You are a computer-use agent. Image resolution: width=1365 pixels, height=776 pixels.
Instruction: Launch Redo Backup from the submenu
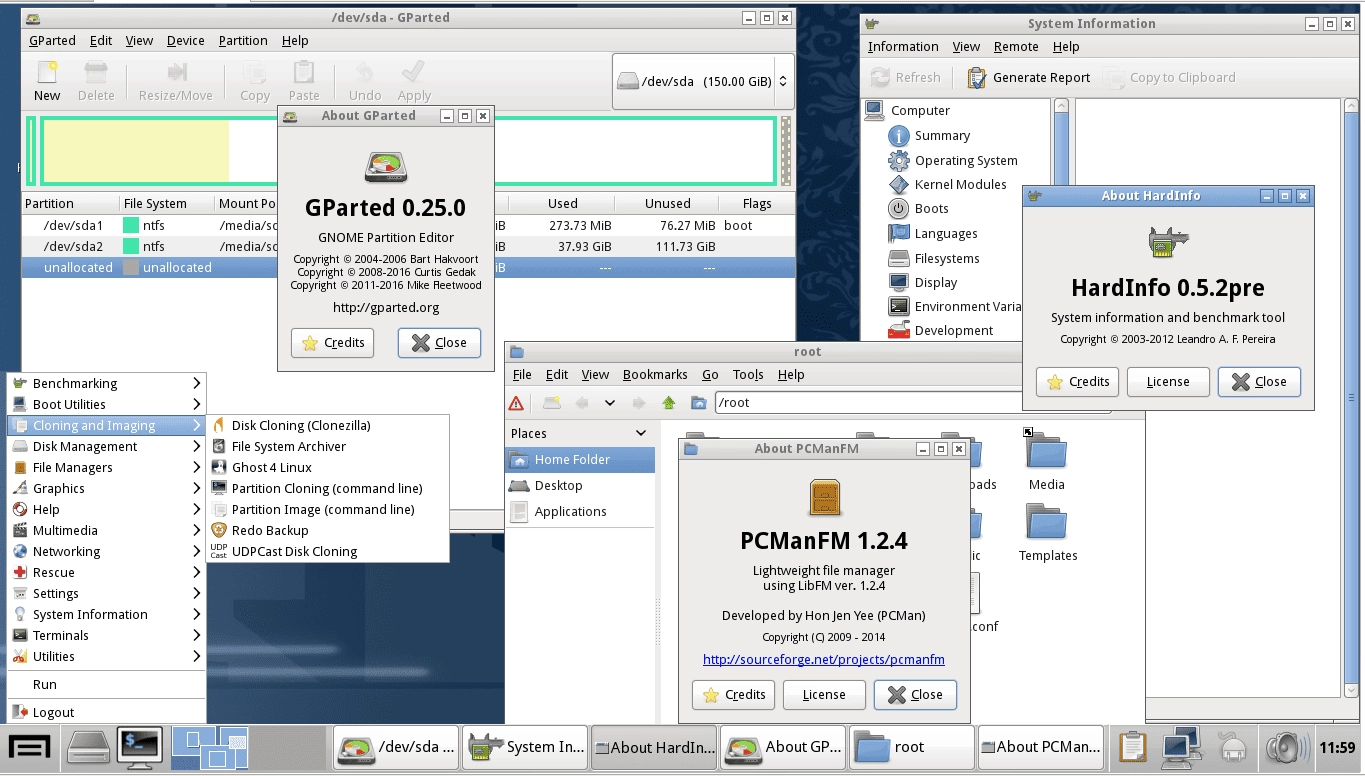pyautogui.click(x=328, y=530)
